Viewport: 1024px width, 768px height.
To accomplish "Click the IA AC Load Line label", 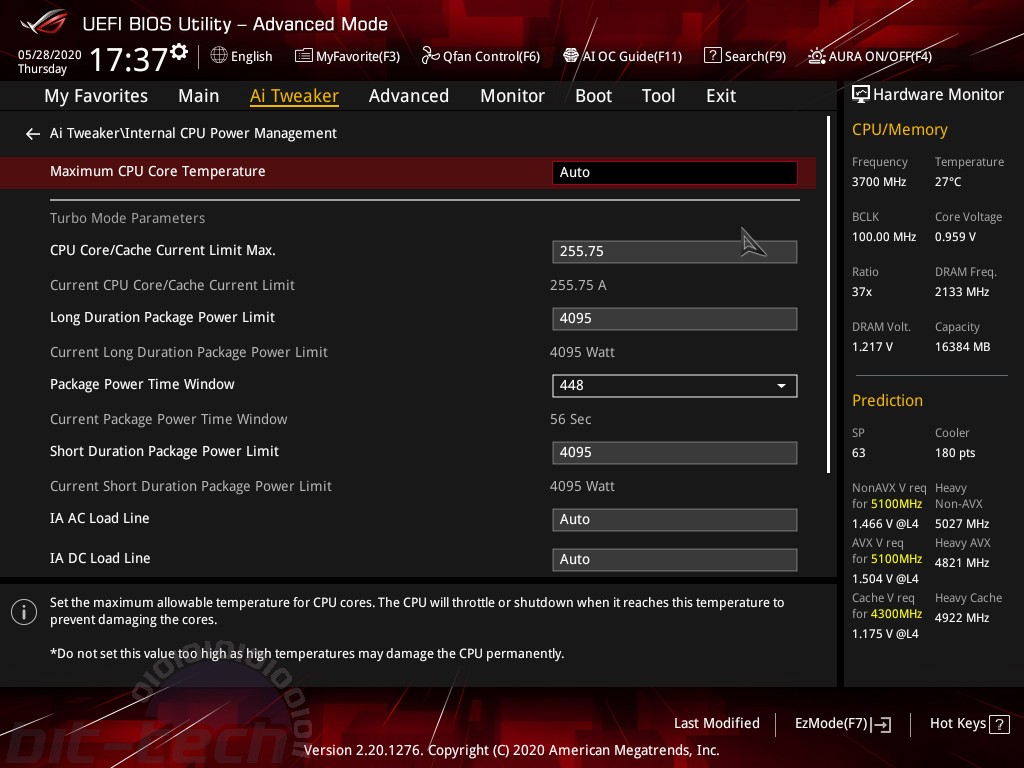I will pos(99,519).
